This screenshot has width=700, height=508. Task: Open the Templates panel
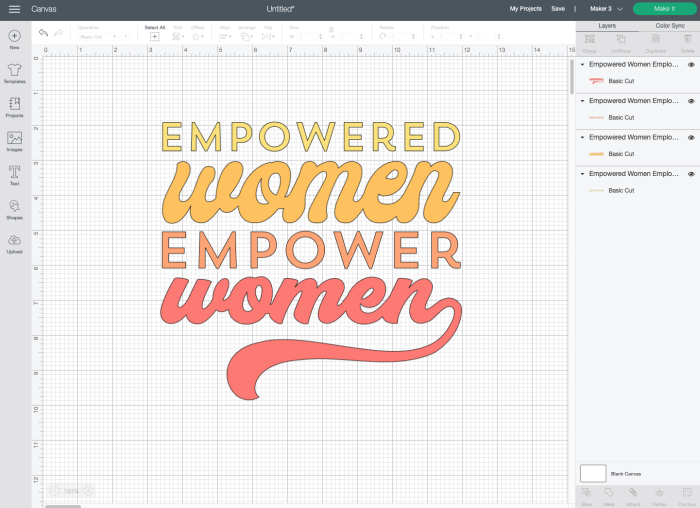[14, 73]
